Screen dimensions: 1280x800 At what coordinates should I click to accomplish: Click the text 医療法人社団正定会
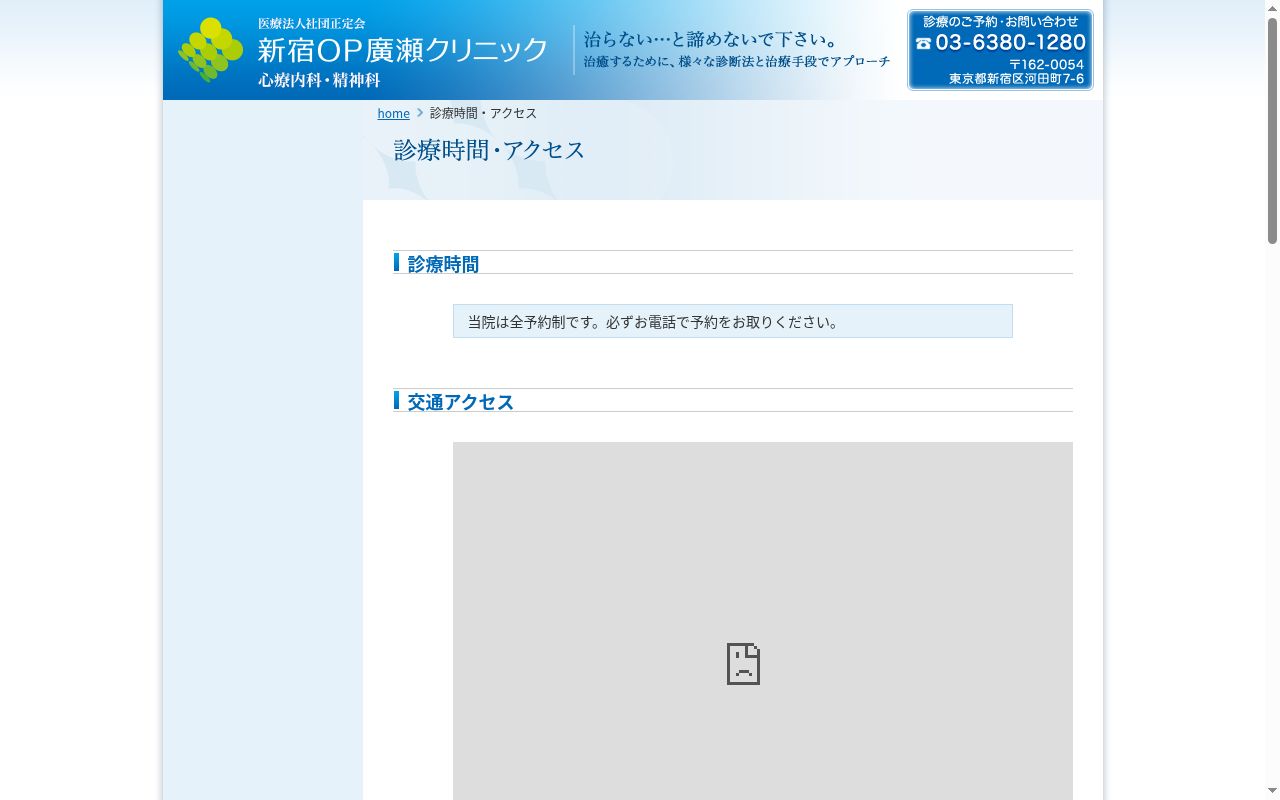click(x=312, y=23)
